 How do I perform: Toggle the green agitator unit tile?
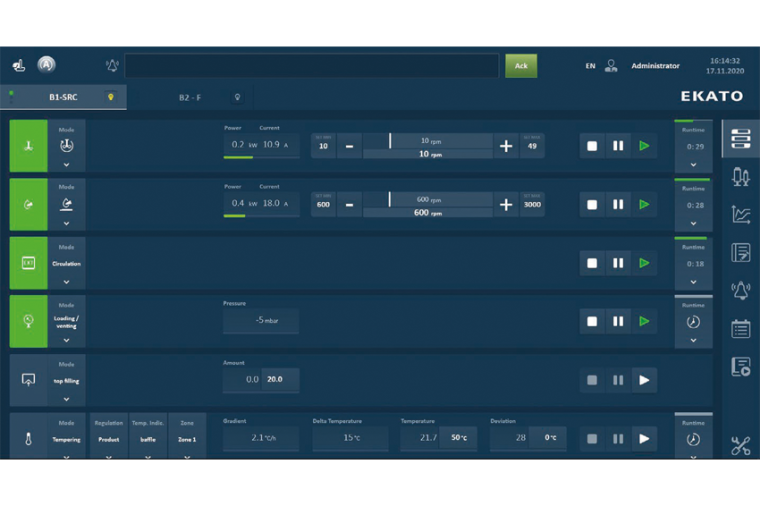(x=28, y=146)
